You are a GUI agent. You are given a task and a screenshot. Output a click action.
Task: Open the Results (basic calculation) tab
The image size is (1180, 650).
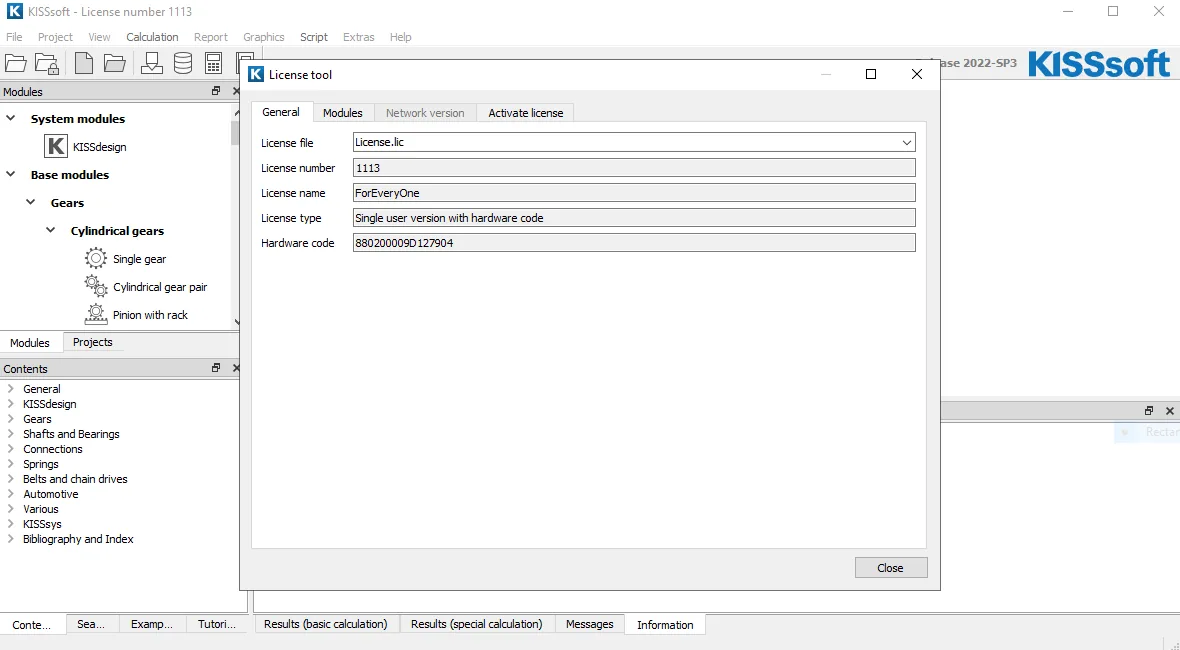coord(326,624)
